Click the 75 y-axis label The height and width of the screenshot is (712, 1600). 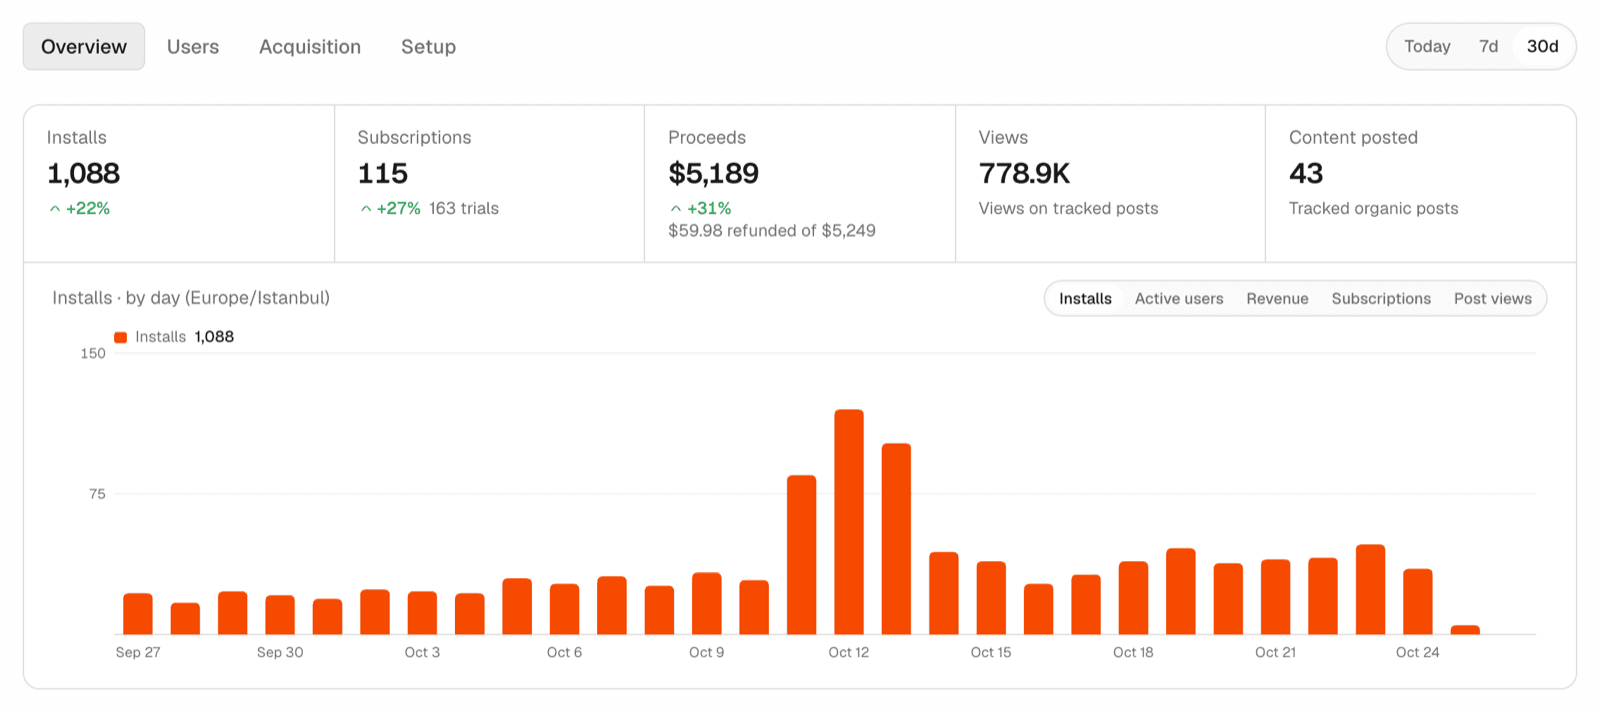tap(97, 494)
